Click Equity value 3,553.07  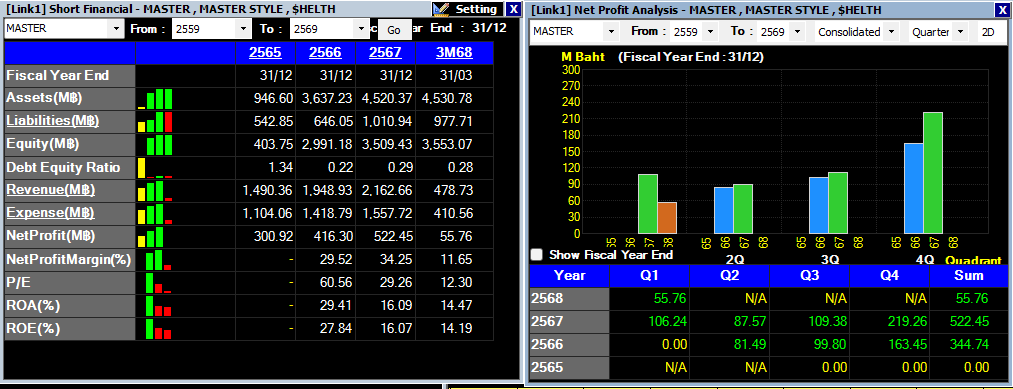[446, 144]
